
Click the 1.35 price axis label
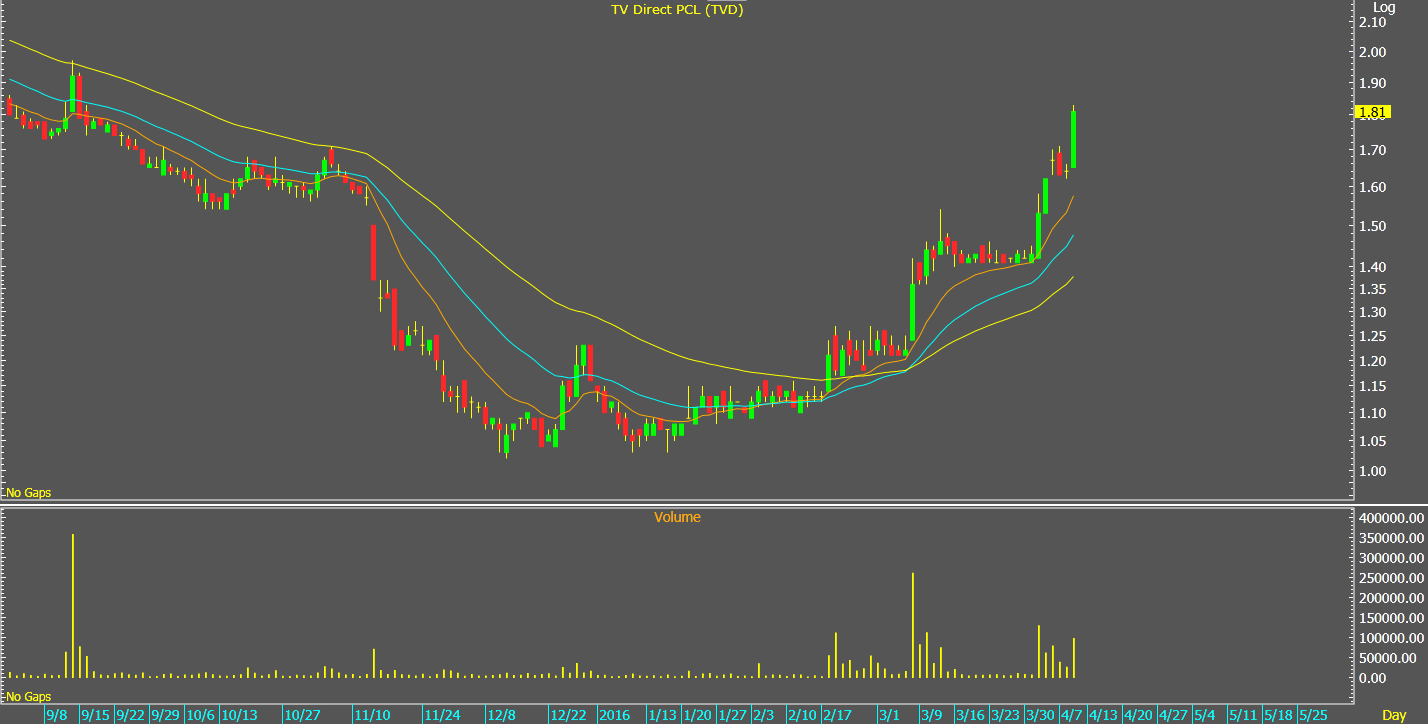tap(1372, 289)
